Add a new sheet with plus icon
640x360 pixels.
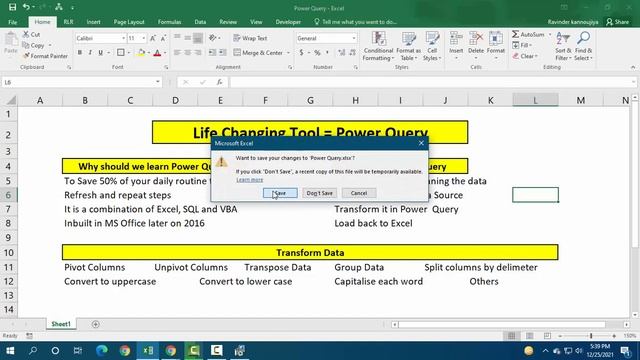pyautogui.click(x=96, y=324)
